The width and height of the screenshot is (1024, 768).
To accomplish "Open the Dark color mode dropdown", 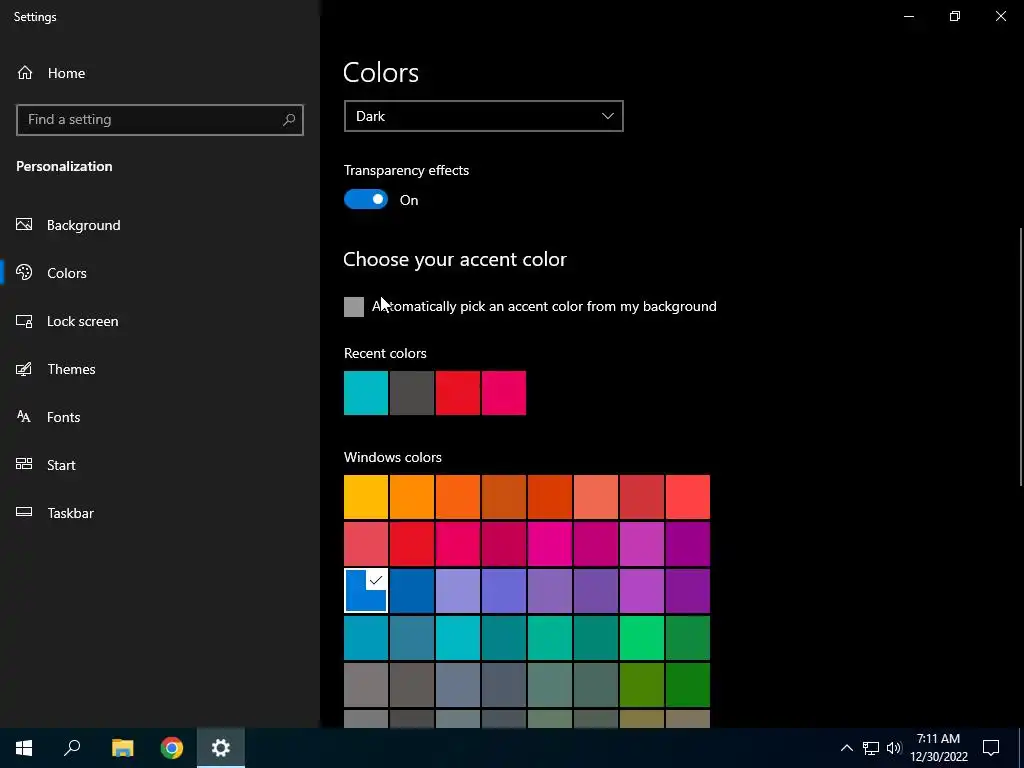I will (x=484, y=116).
